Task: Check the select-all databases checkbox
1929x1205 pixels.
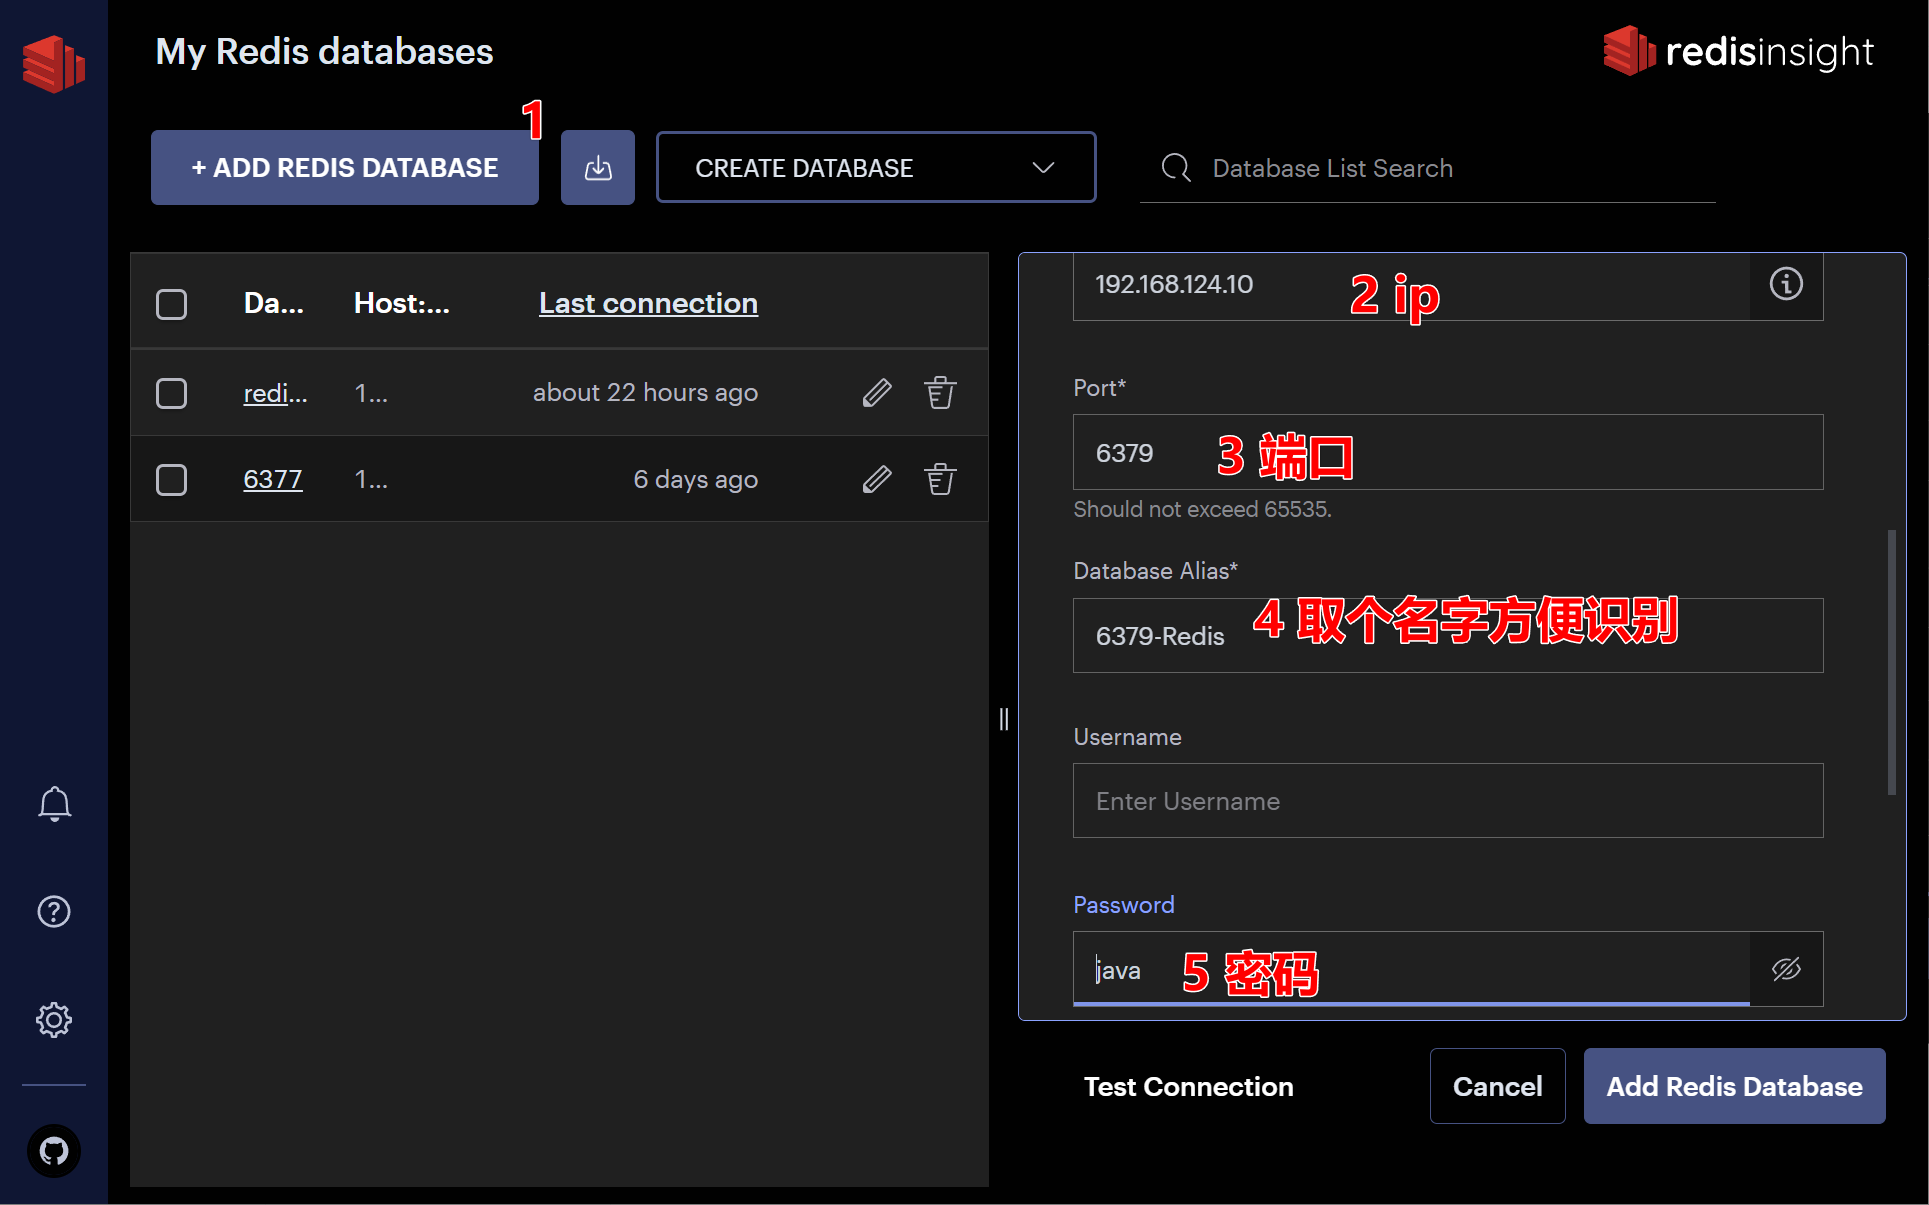Action: click(x=171, y=303)
